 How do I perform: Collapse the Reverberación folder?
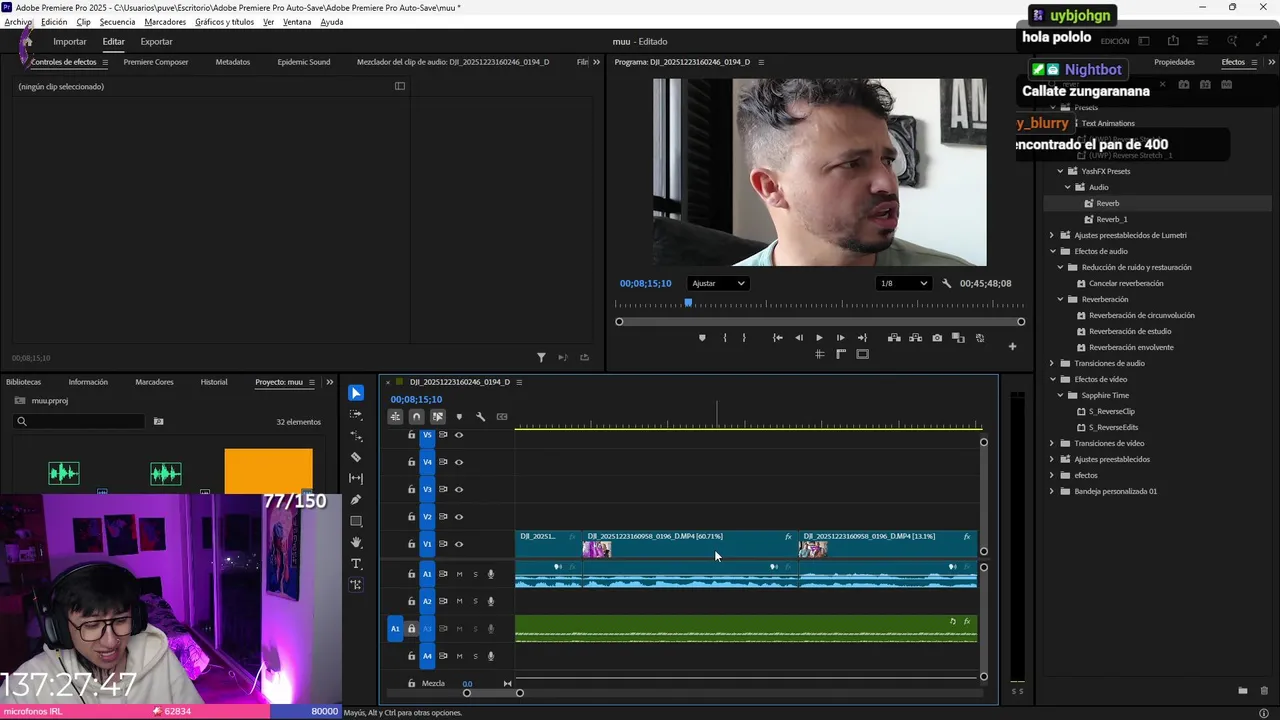(x=1061, y=299)
